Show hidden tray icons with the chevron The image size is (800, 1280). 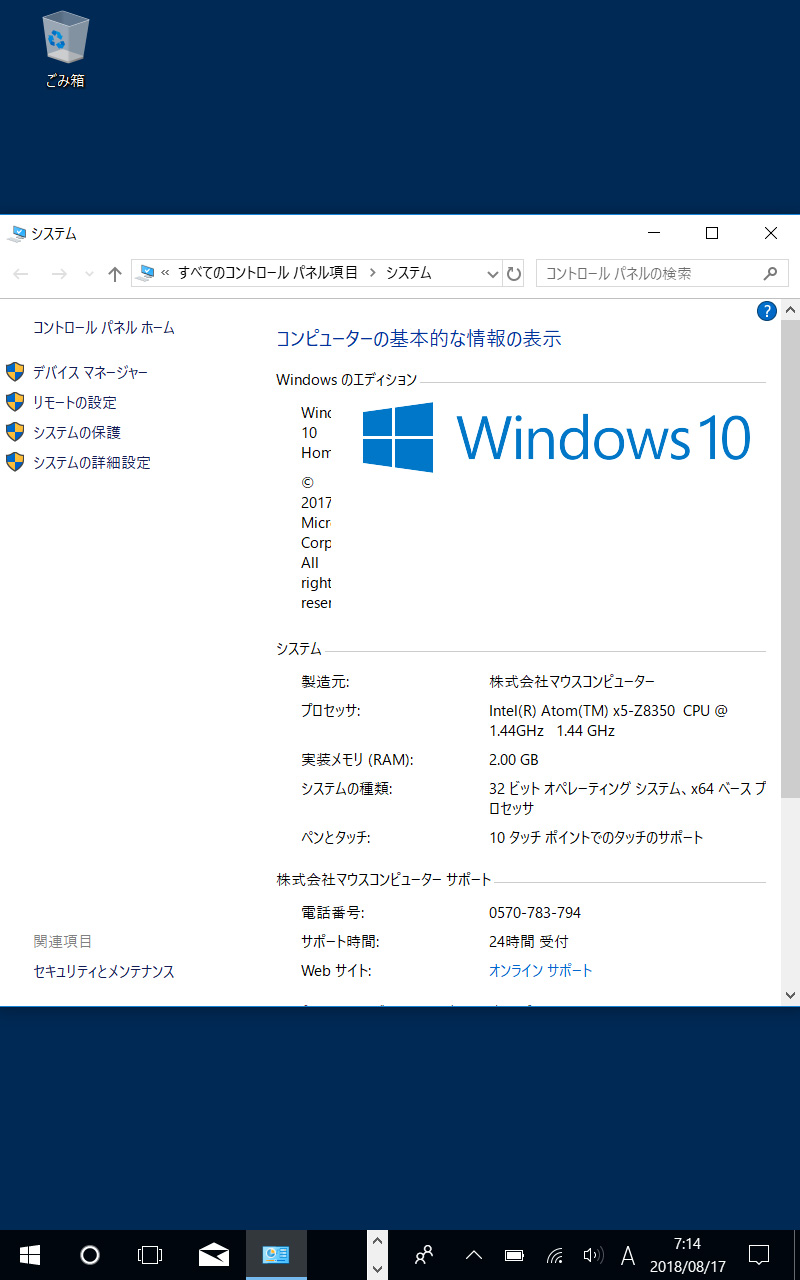pos(473,1254)
